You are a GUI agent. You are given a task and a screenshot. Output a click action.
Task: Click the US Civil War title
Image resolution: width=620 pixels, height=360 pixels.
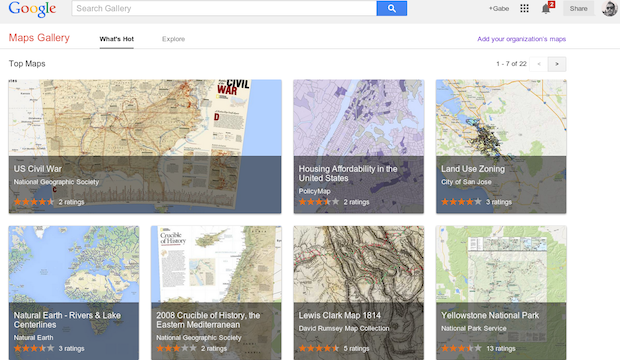pos(38,169)
